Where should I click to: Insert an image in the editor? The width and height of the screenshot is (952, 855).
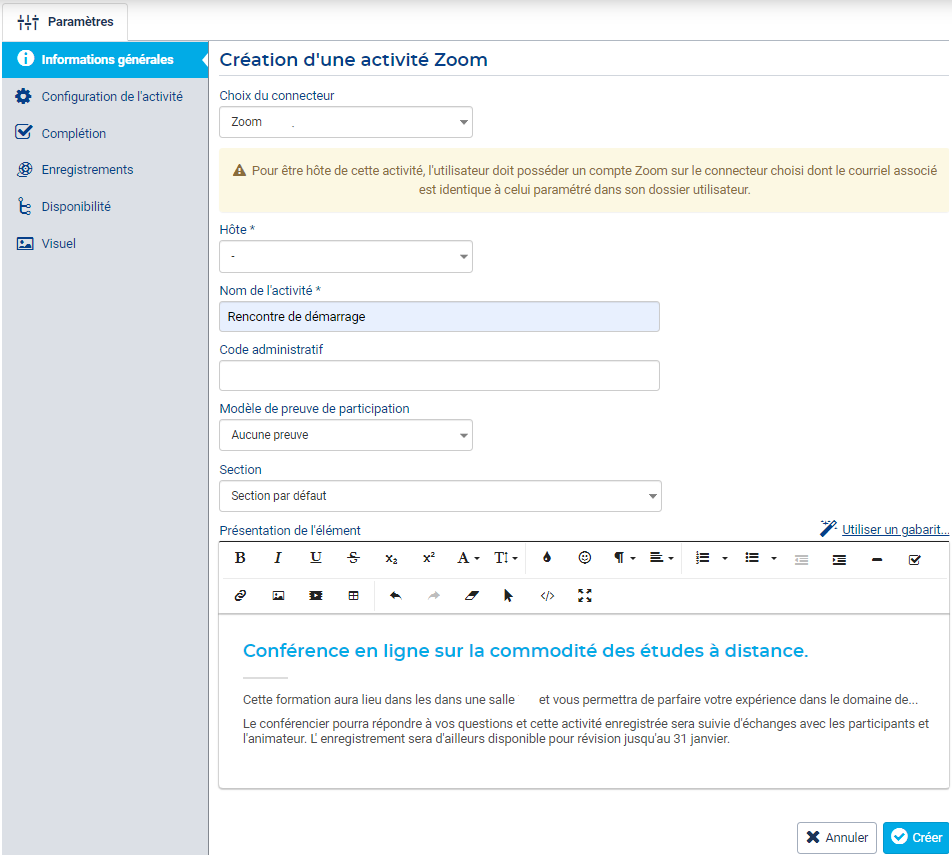278,596
